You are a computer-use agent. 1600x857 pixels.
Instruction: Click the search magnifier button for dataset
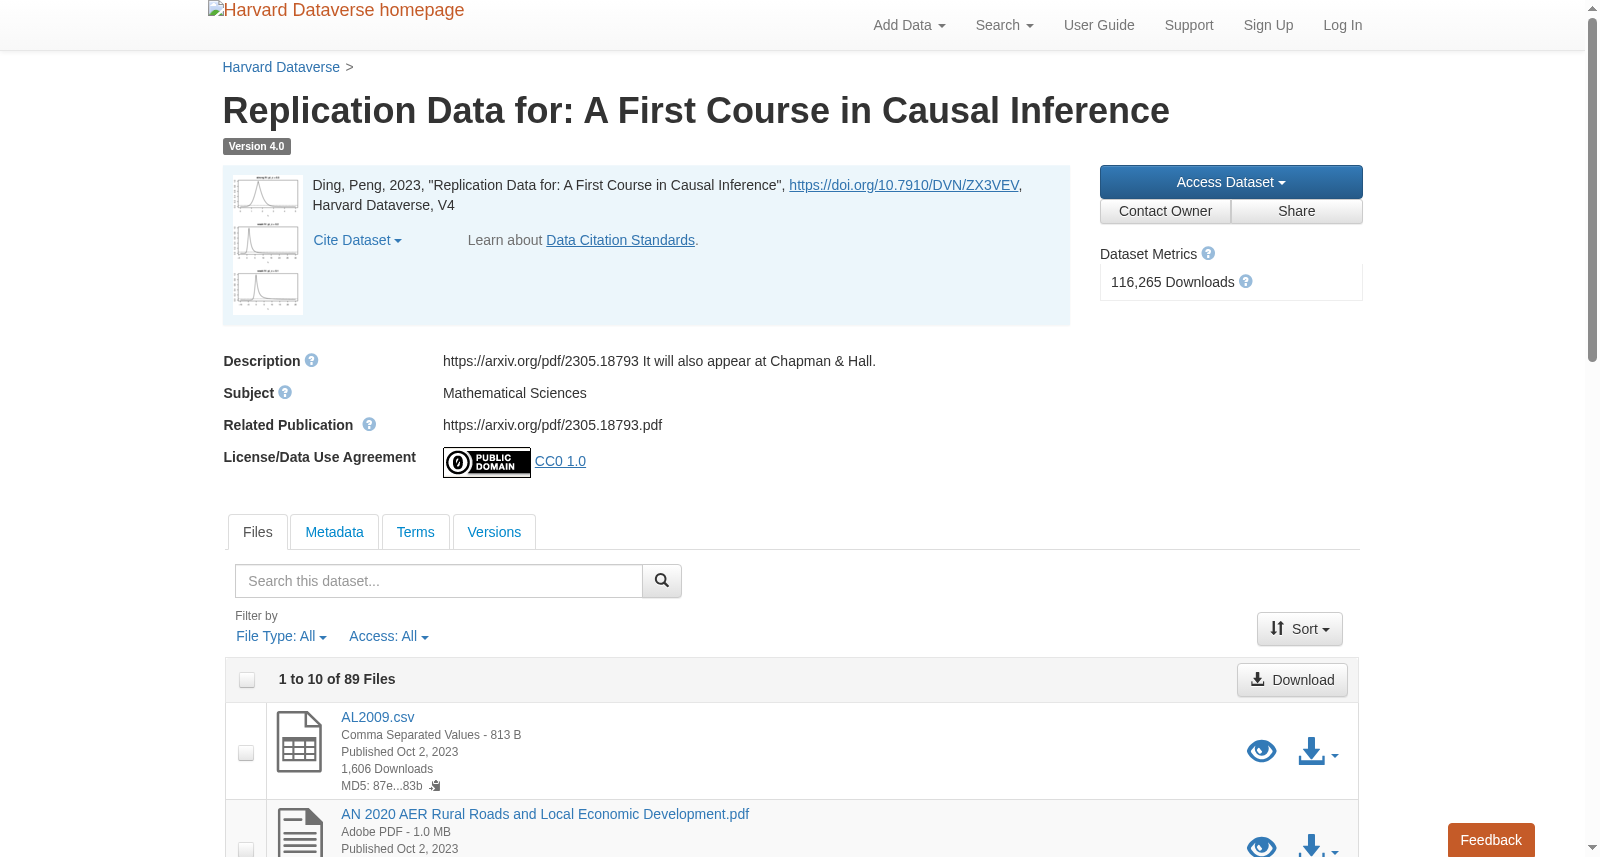coord(661,581)
